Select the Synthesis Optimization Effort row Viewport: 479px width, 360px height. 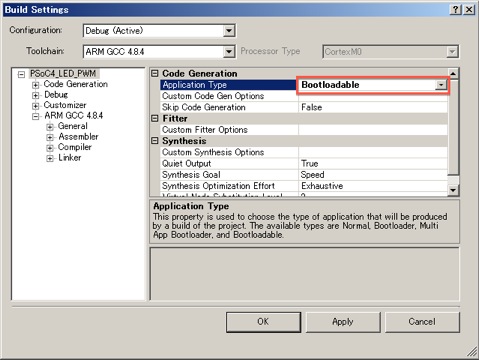pyautogui.click(x=304, y=186)
